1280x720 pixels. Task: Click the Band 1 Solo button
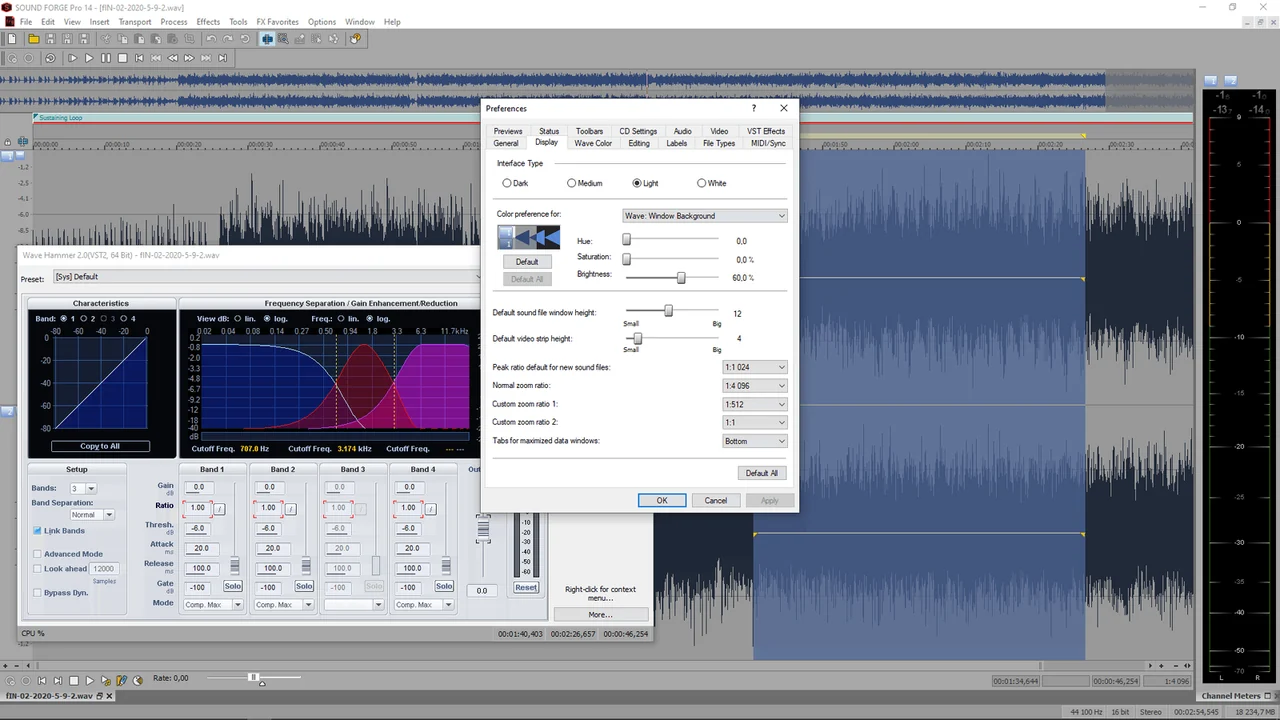coord(233,586)
